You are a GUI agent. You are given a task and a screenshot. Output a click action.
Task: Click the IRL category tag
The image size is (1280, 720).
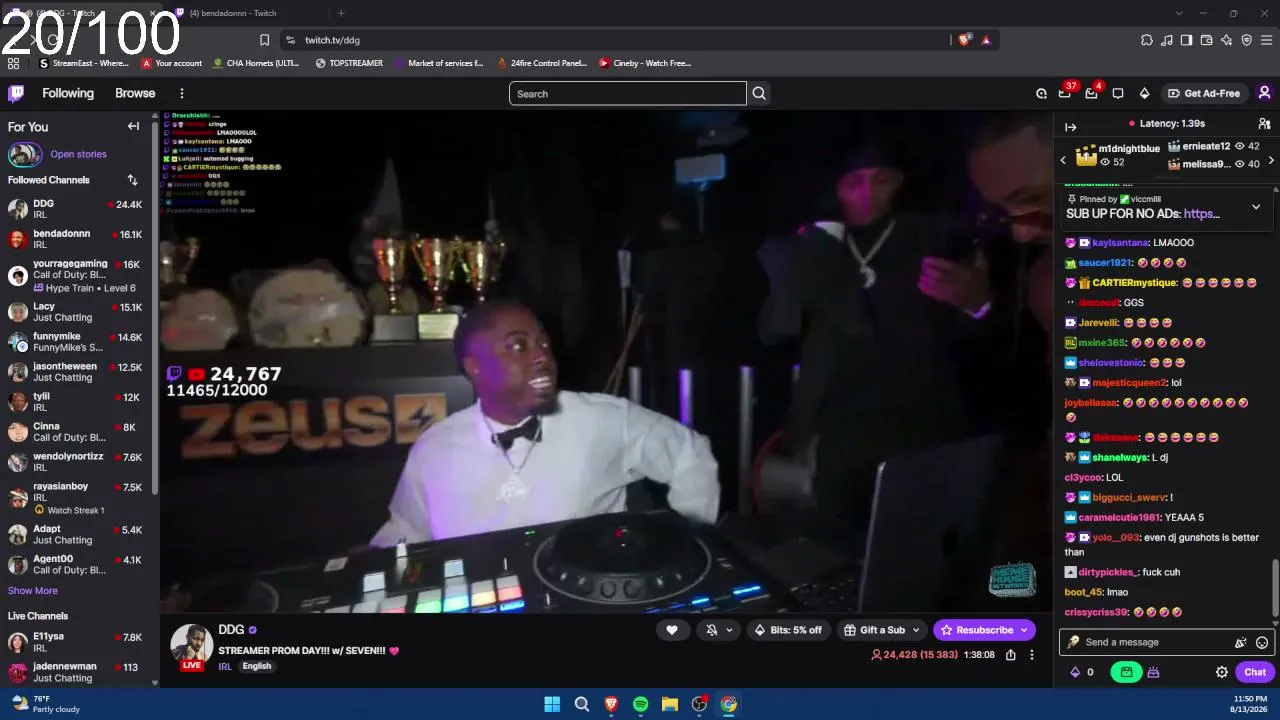coord(226,666)
